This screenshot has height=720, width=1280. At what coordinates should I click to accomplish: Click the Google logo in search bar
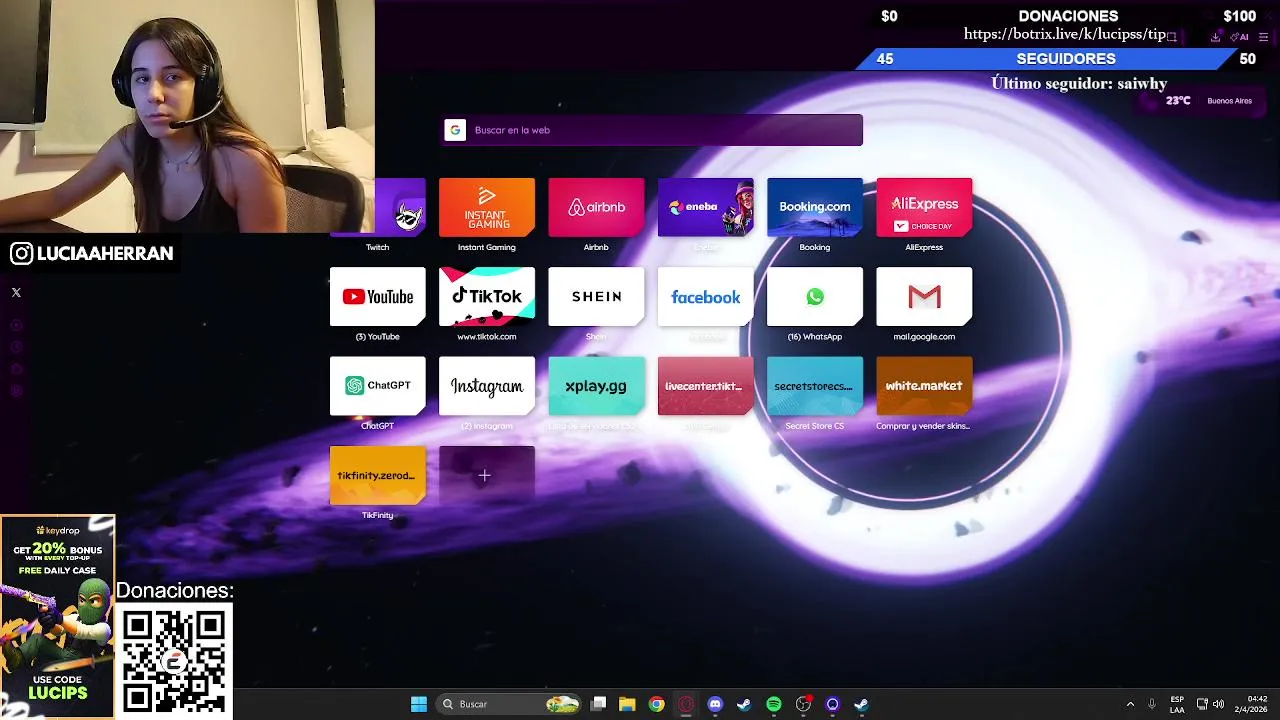point(455,130)
